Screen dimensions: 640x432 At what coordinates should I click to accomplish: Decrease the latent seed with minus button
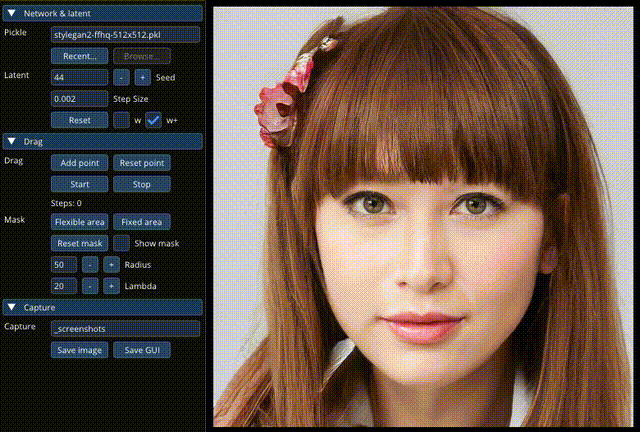coord(121,78)
